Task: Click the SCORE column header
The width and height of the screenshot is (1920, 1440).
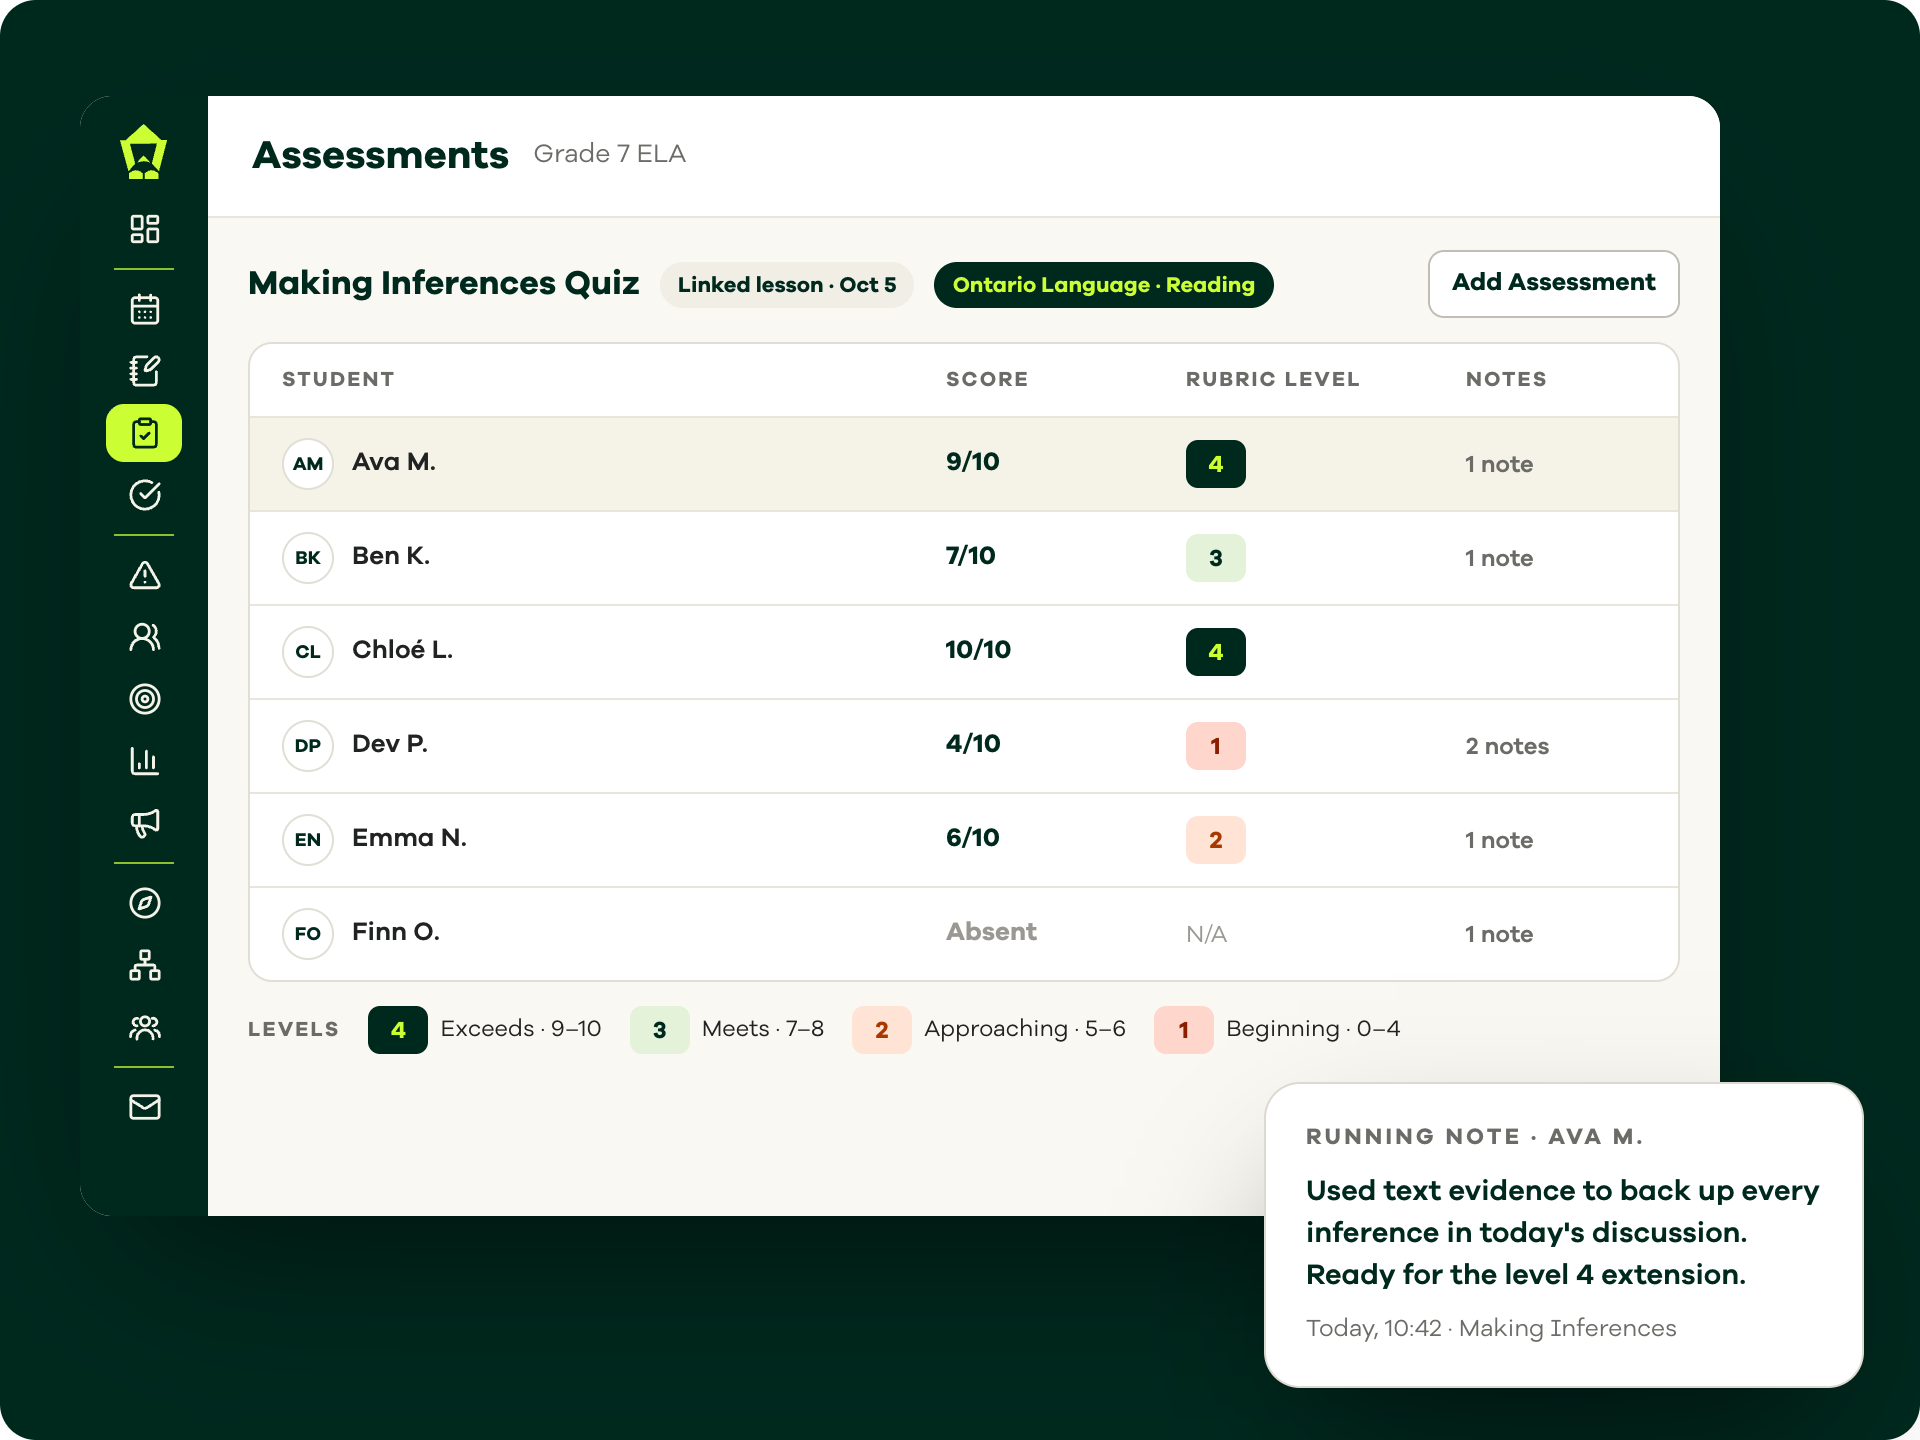Action: click(x=987, y=380)
